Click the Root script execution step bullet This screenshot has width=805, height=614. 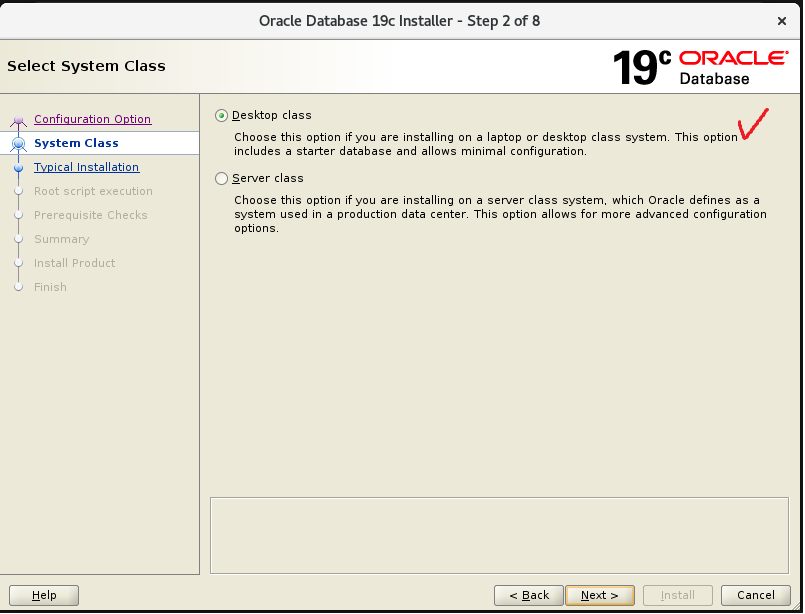tap(18, 191)
